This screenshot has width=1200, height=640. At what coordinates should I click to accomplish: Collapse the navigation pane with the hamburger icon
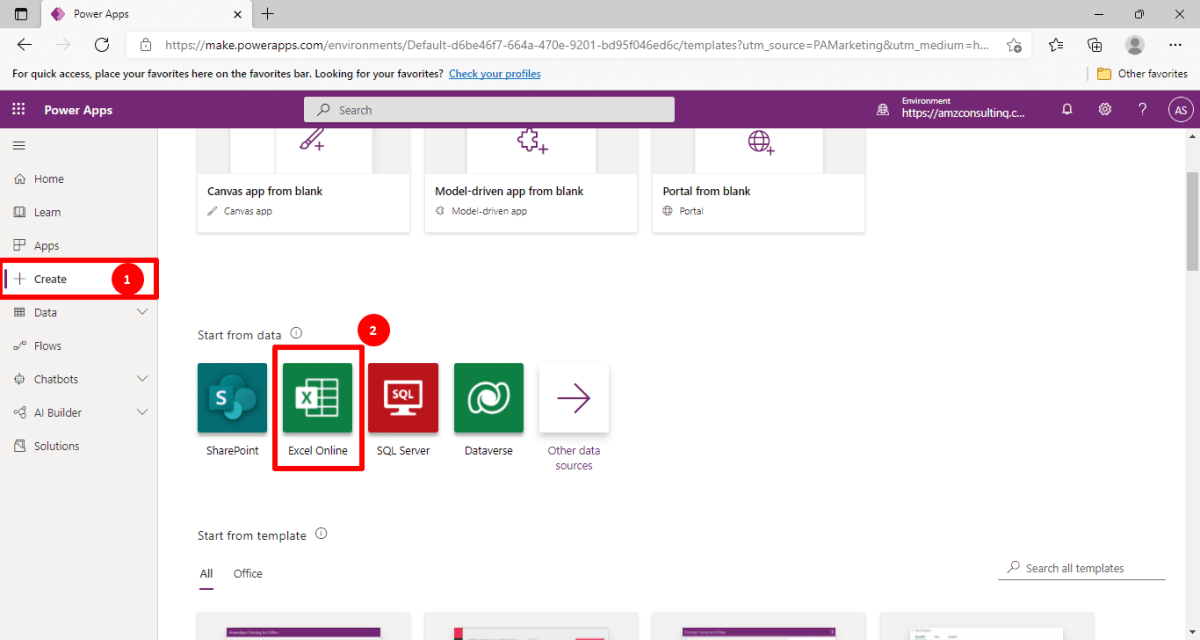(18, 144)
